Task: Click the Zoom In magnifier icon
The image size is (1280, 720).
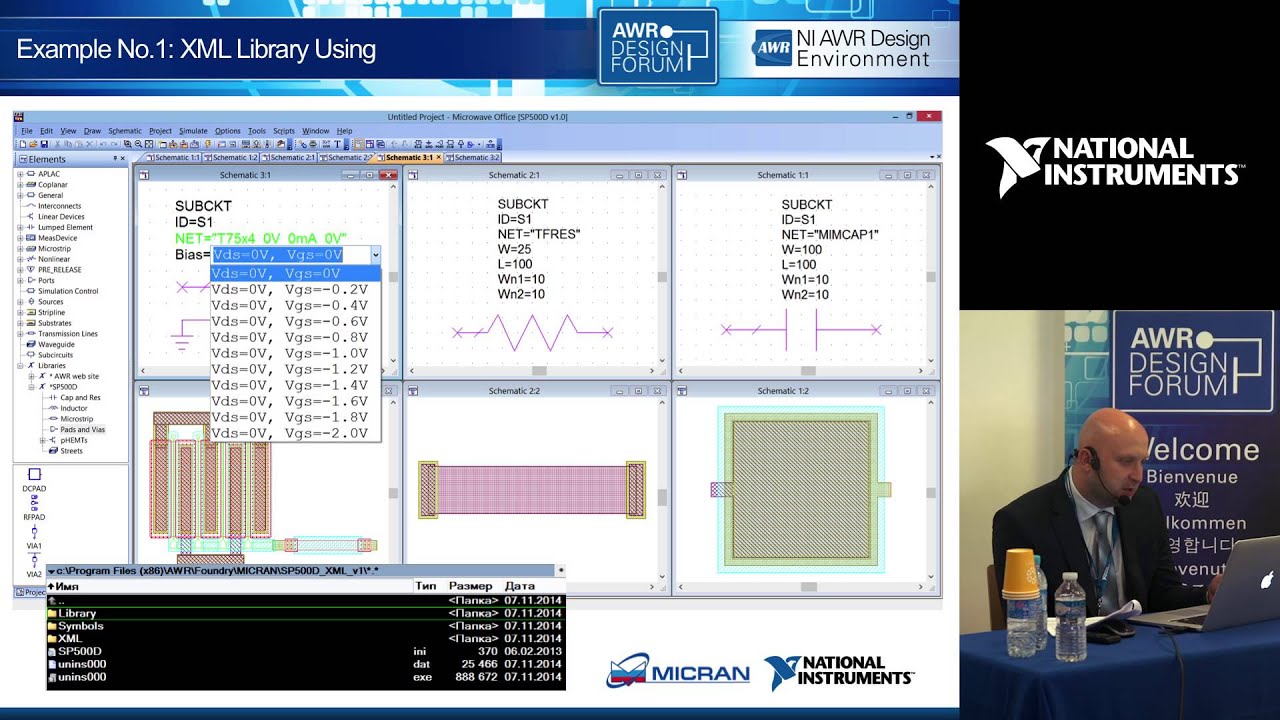Action: 128,144
